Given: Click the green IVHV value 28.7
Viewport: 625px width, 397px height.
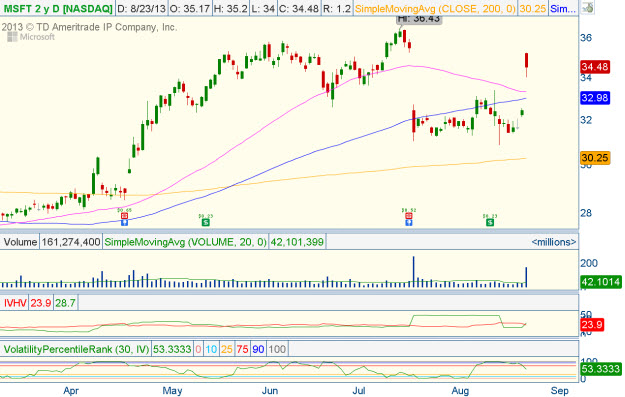Looking at the screenshot, I should pyautogui.click(x=65, y=303).
